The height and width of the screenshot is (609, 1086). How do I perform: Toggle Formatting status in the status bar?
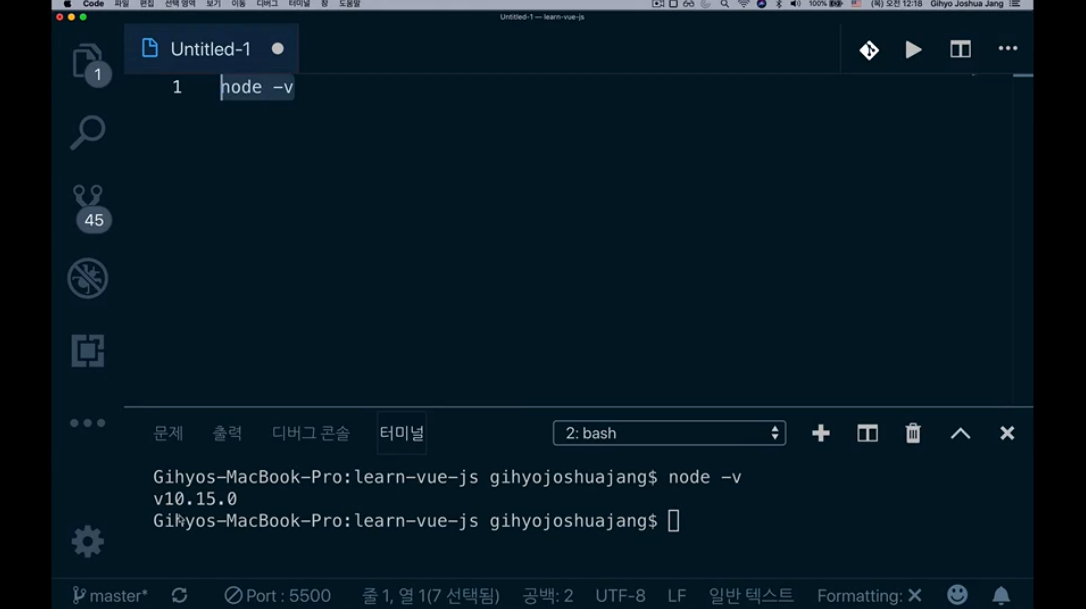868,596
